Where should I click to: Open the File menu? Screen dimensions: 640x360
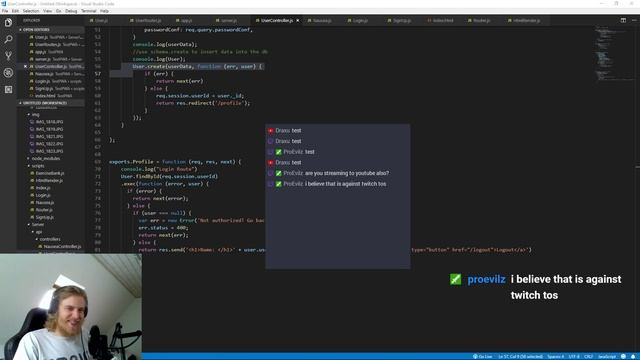pos(5,11)
